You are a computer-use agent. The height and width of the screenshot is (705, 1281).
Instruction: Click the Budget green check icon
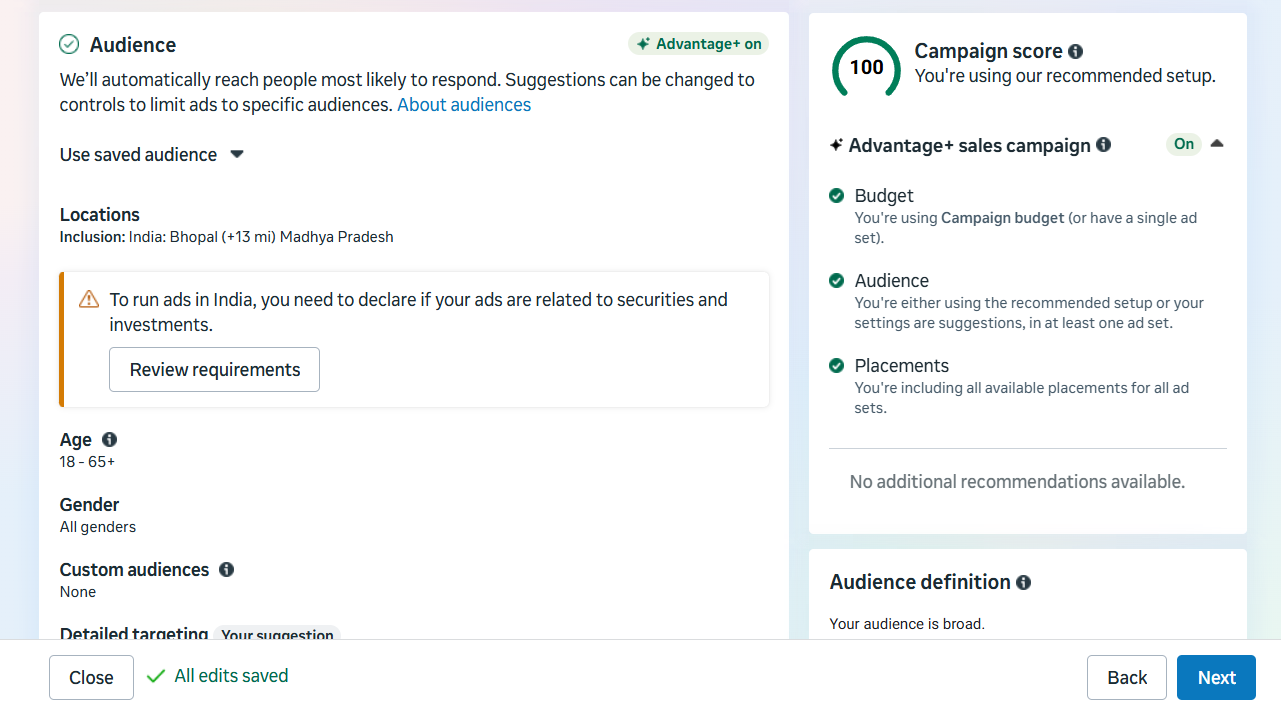pos(836,196)
